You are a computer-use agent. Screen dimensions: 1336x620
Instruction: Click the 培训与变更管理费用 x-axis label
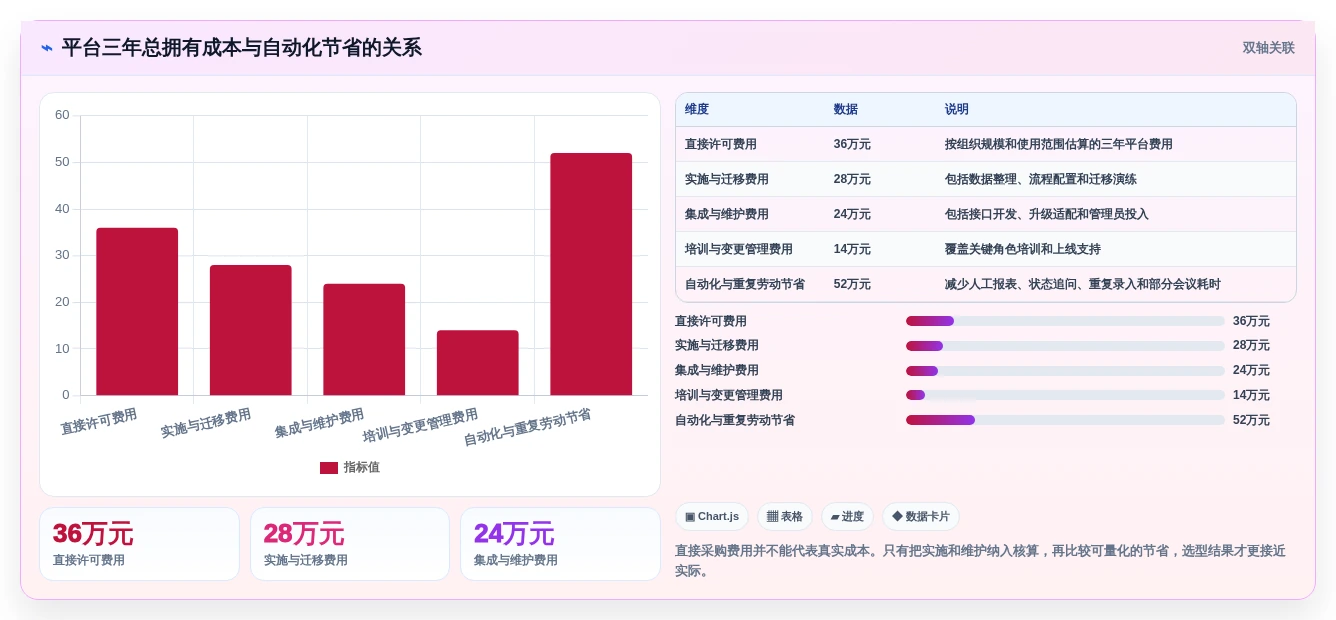click(420, 425)
